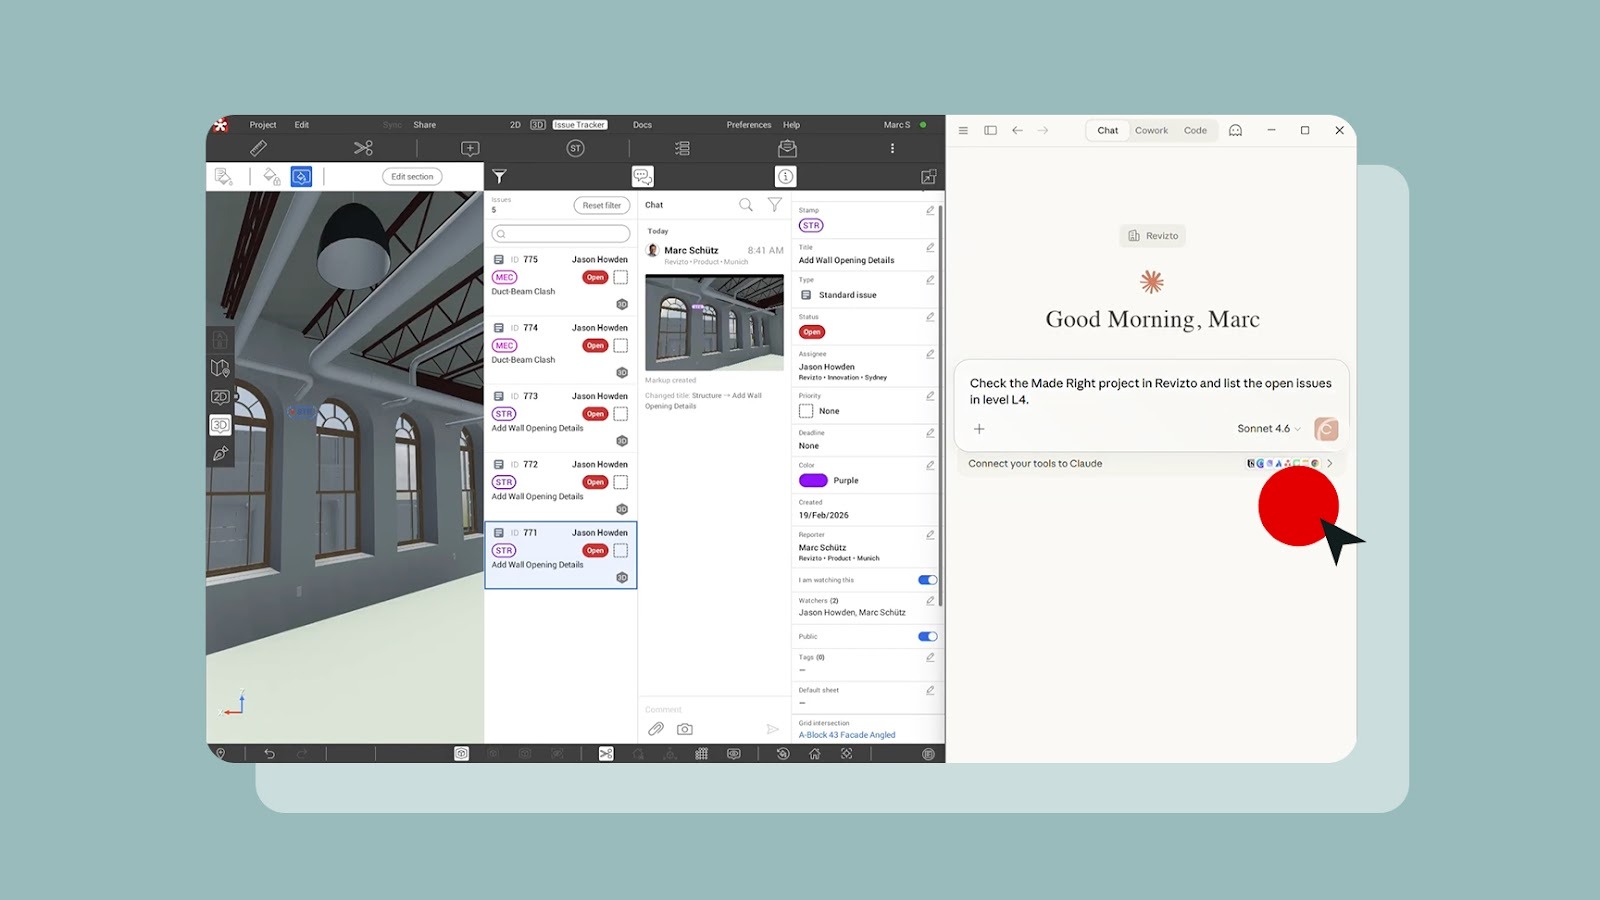Viewport: 1600px width, 900px height.
Task: Click the undo arrow in bottom bar
Action: 269,754
